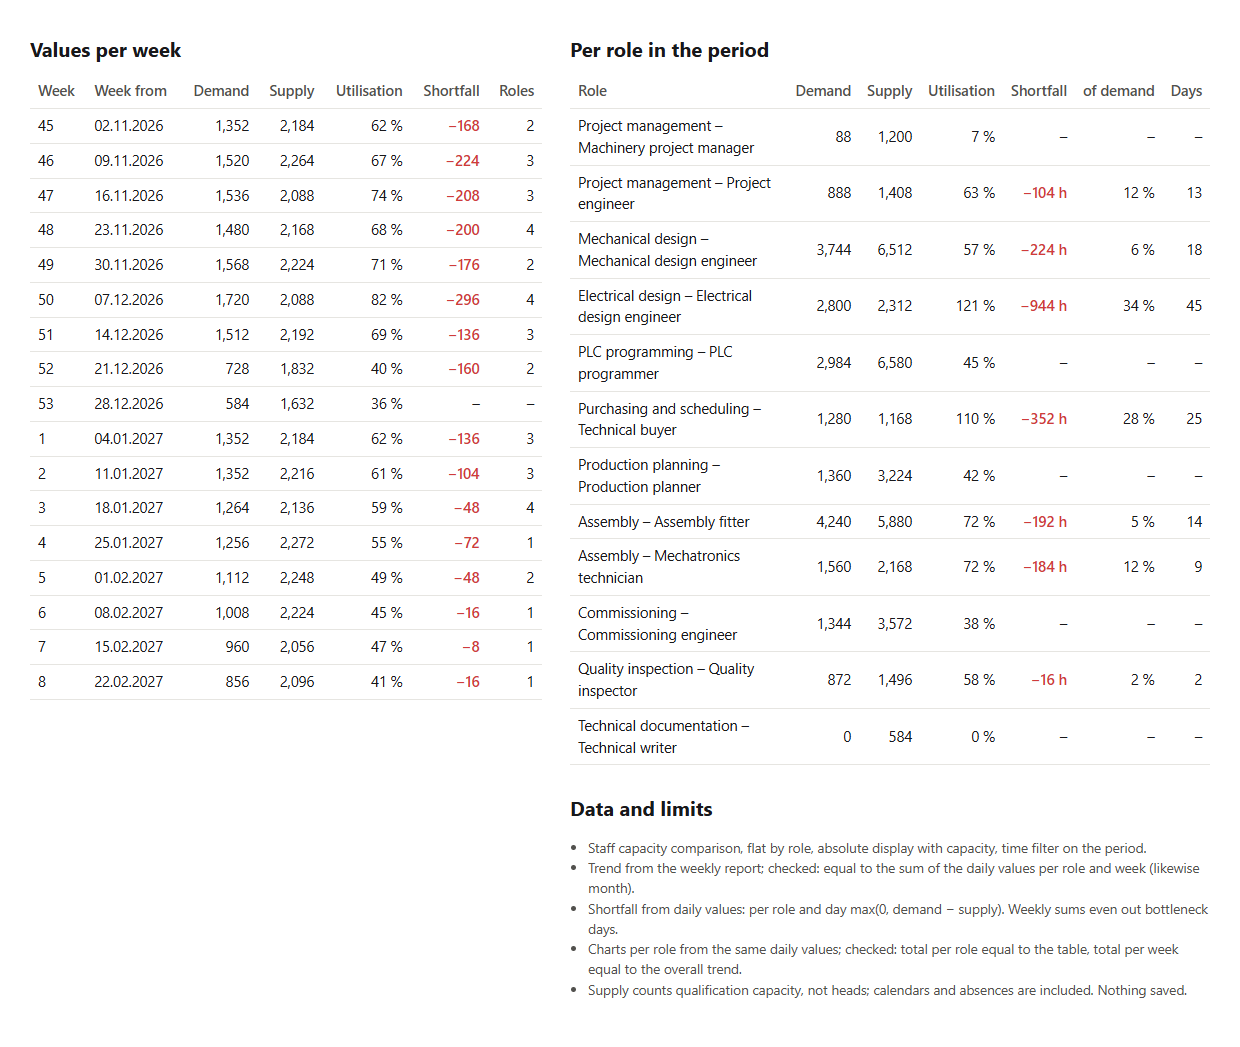The image size is (1240, 1047).
Task: Select role Mechanical design engineer
Action: [x=667, y=250]
